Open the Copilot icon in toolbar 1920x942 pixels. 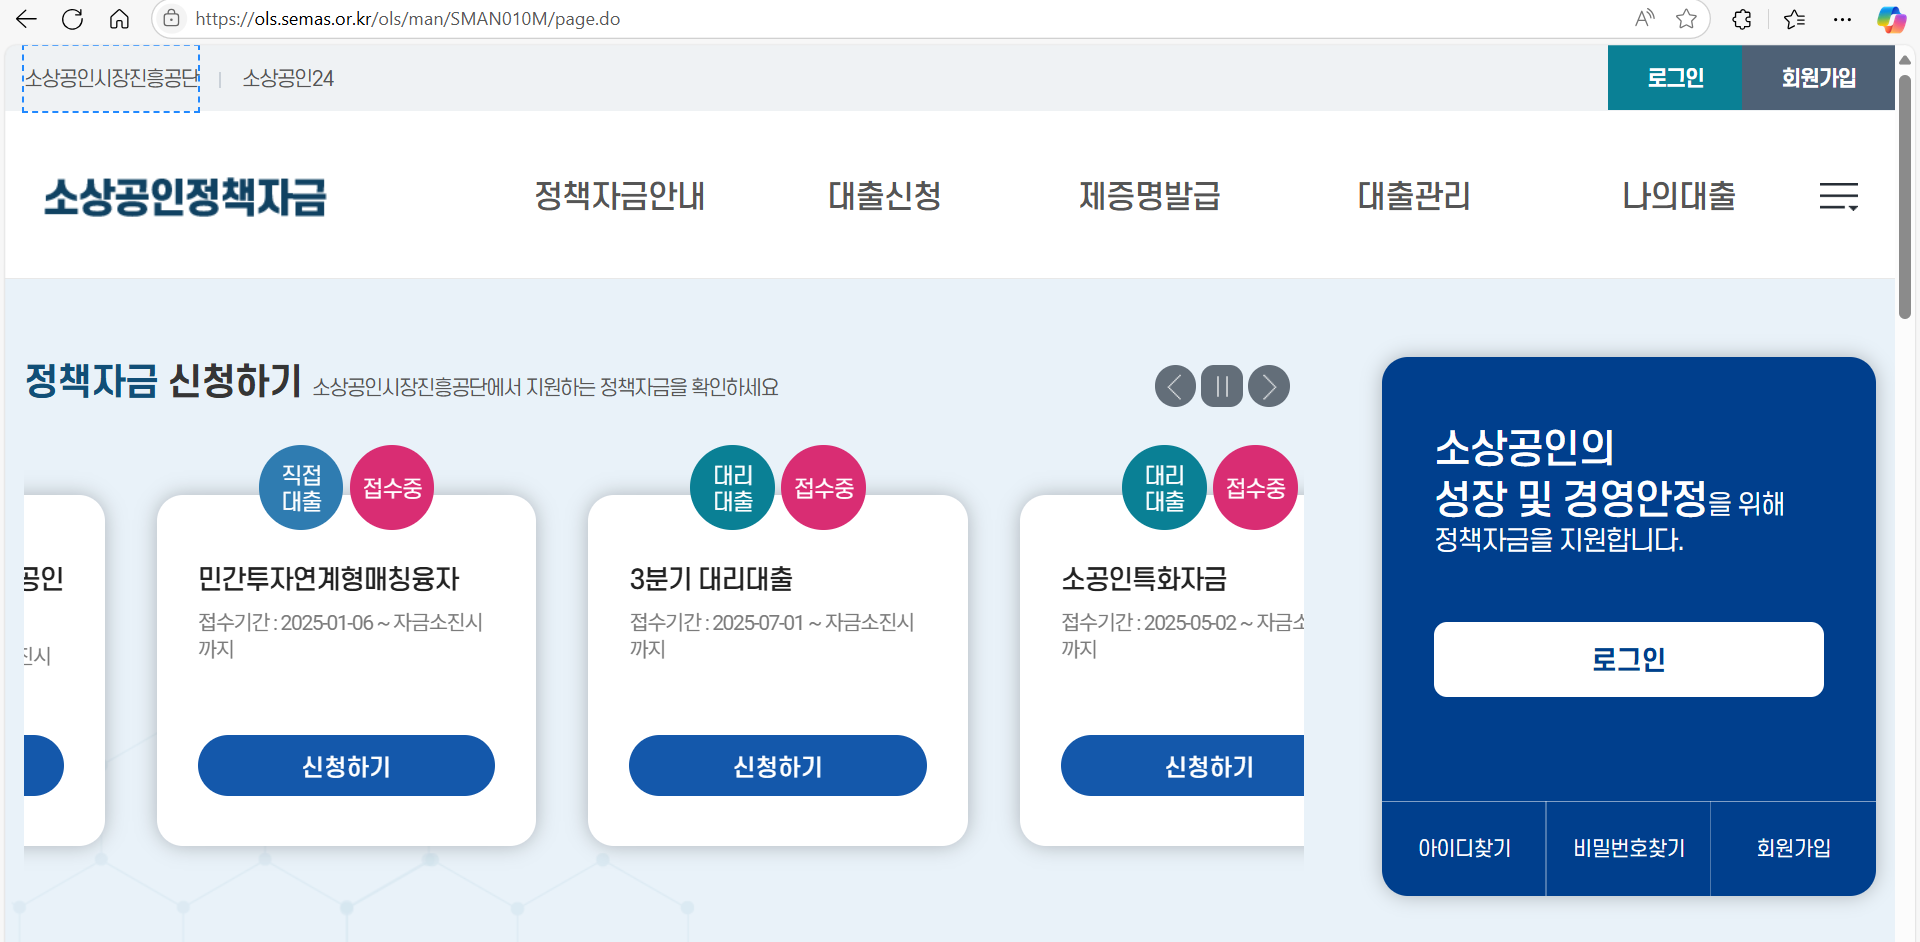(1890, 19)
